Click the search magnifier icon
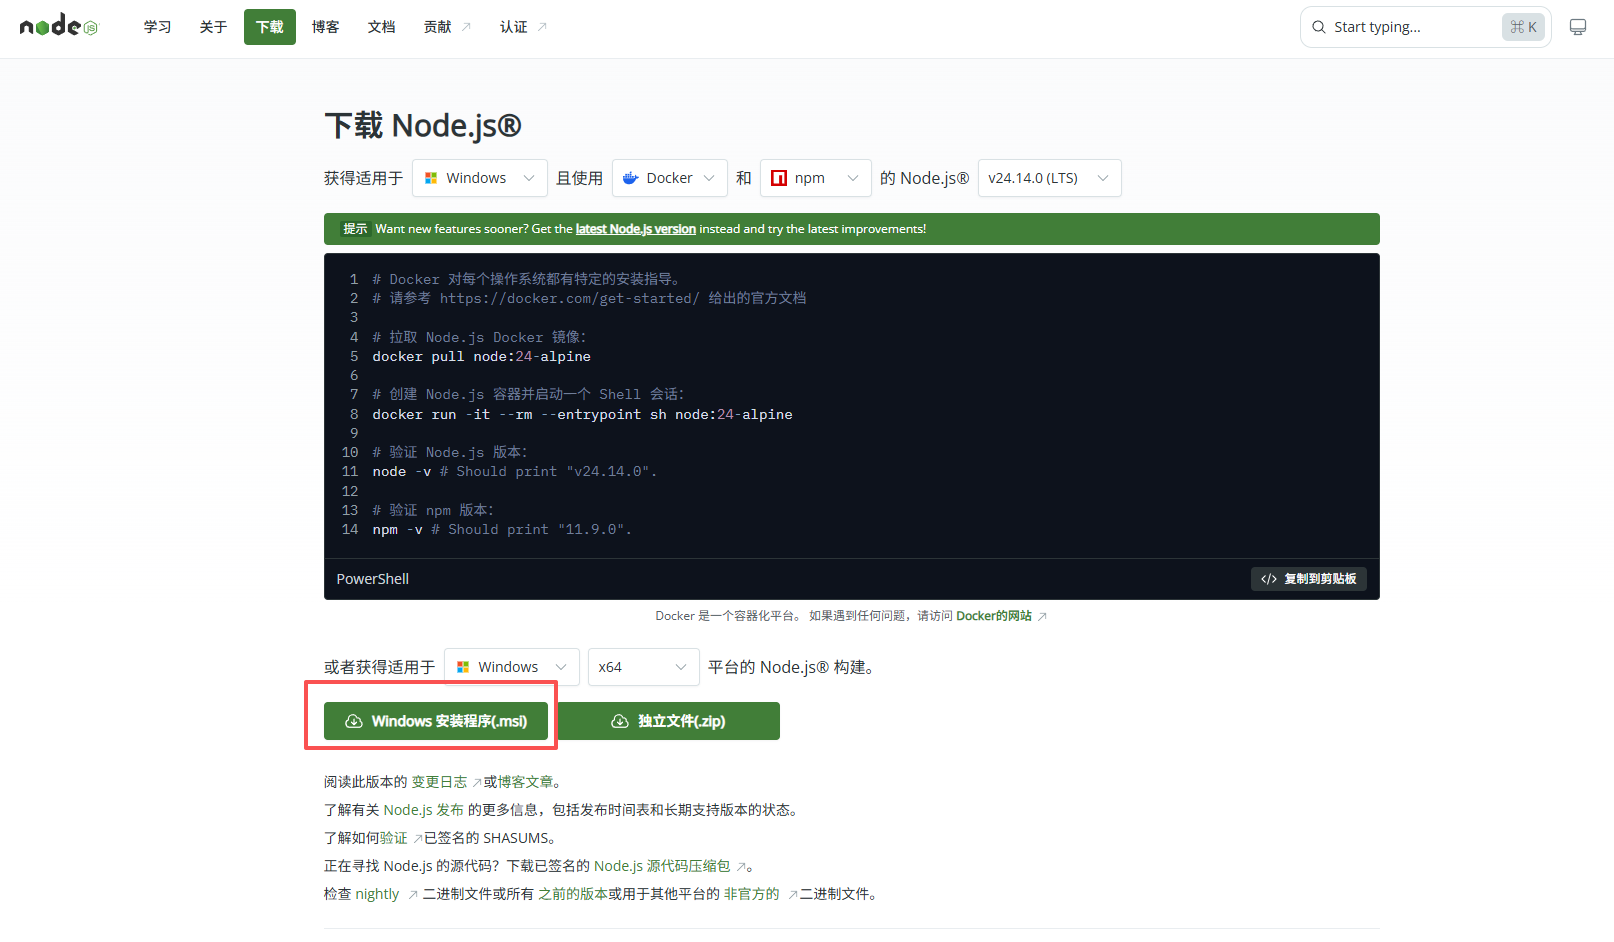The height and width of the screenshot is (942, 1614). point(1319,27)
